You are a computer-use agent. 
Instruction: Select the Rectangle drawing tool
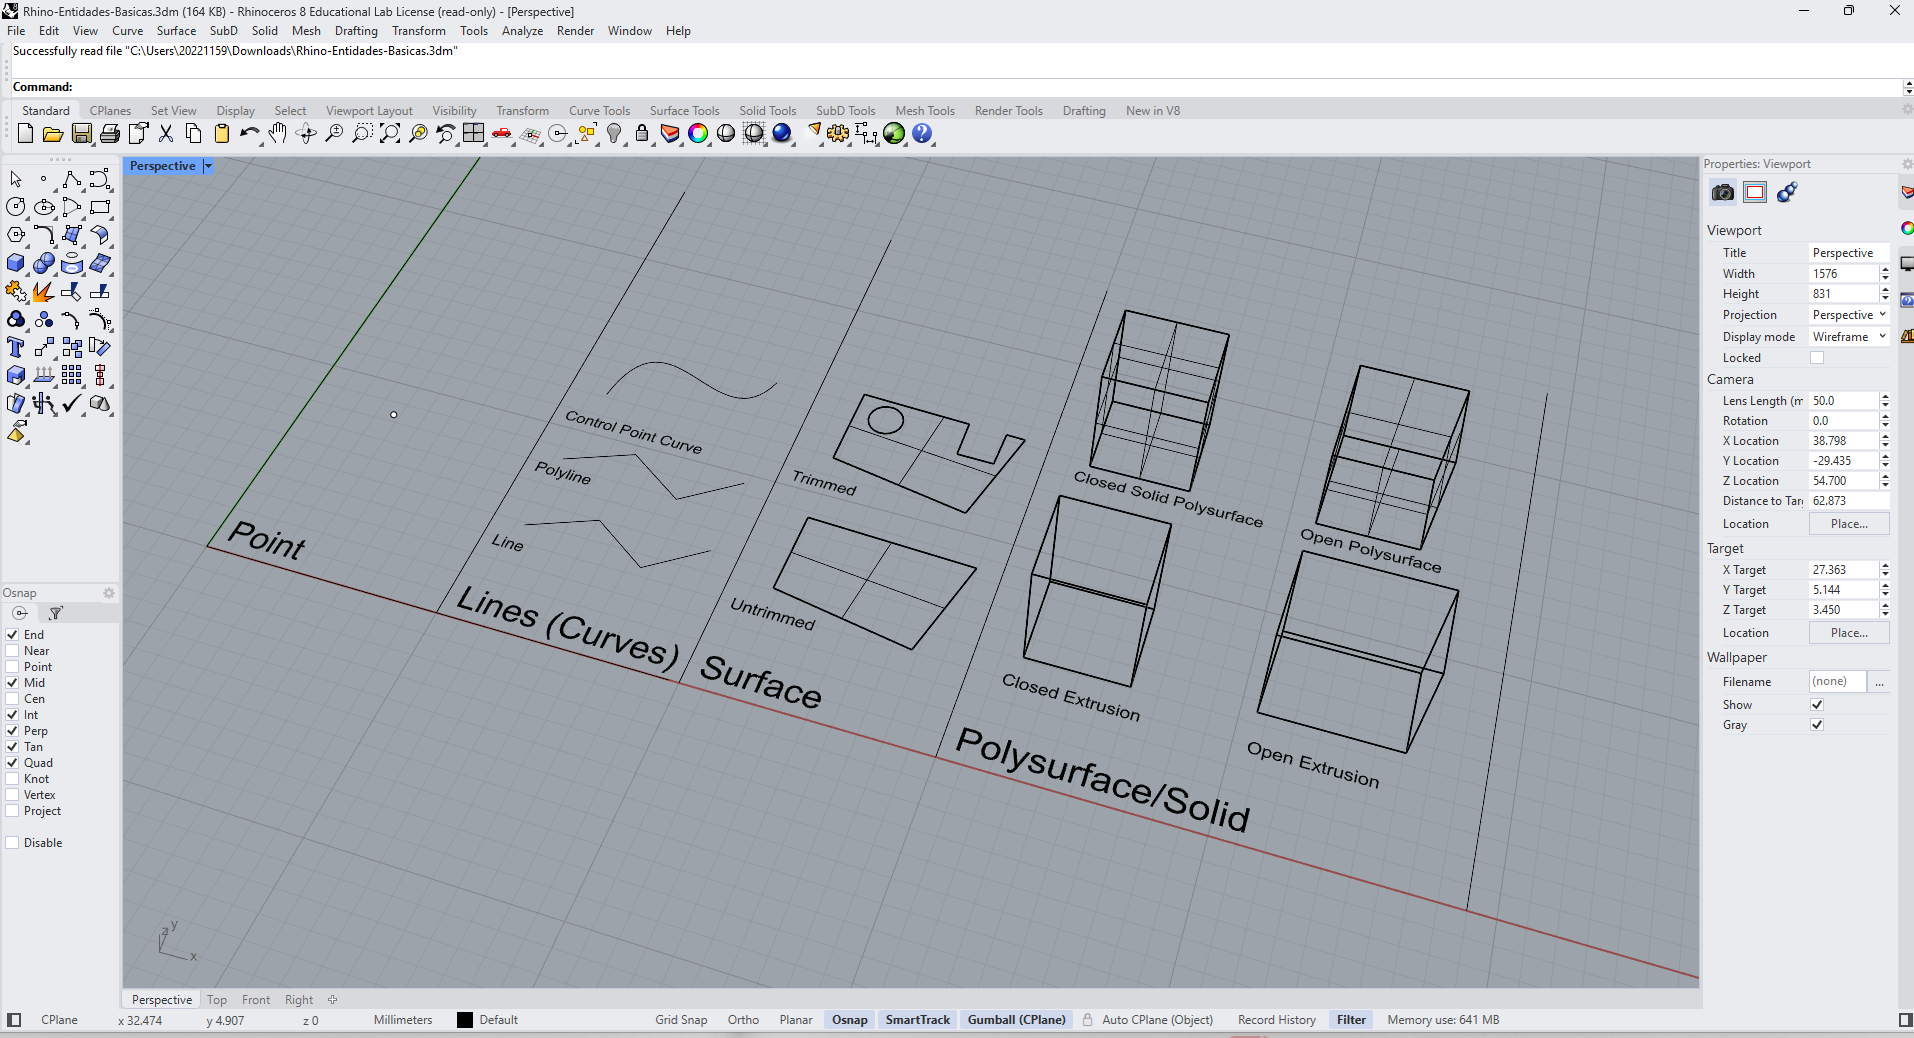pyautogui.click(x=100, y=207)
